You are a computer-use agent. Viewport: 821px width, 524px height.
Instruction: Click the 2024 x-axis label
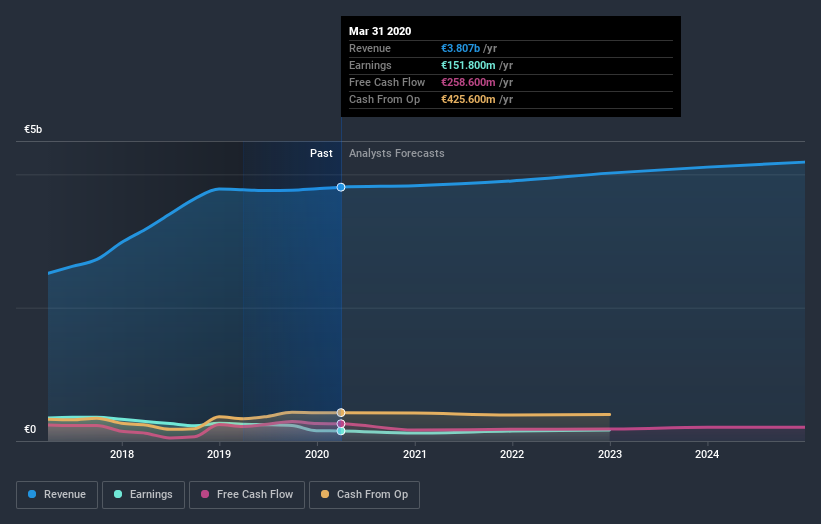coord(707,454)
